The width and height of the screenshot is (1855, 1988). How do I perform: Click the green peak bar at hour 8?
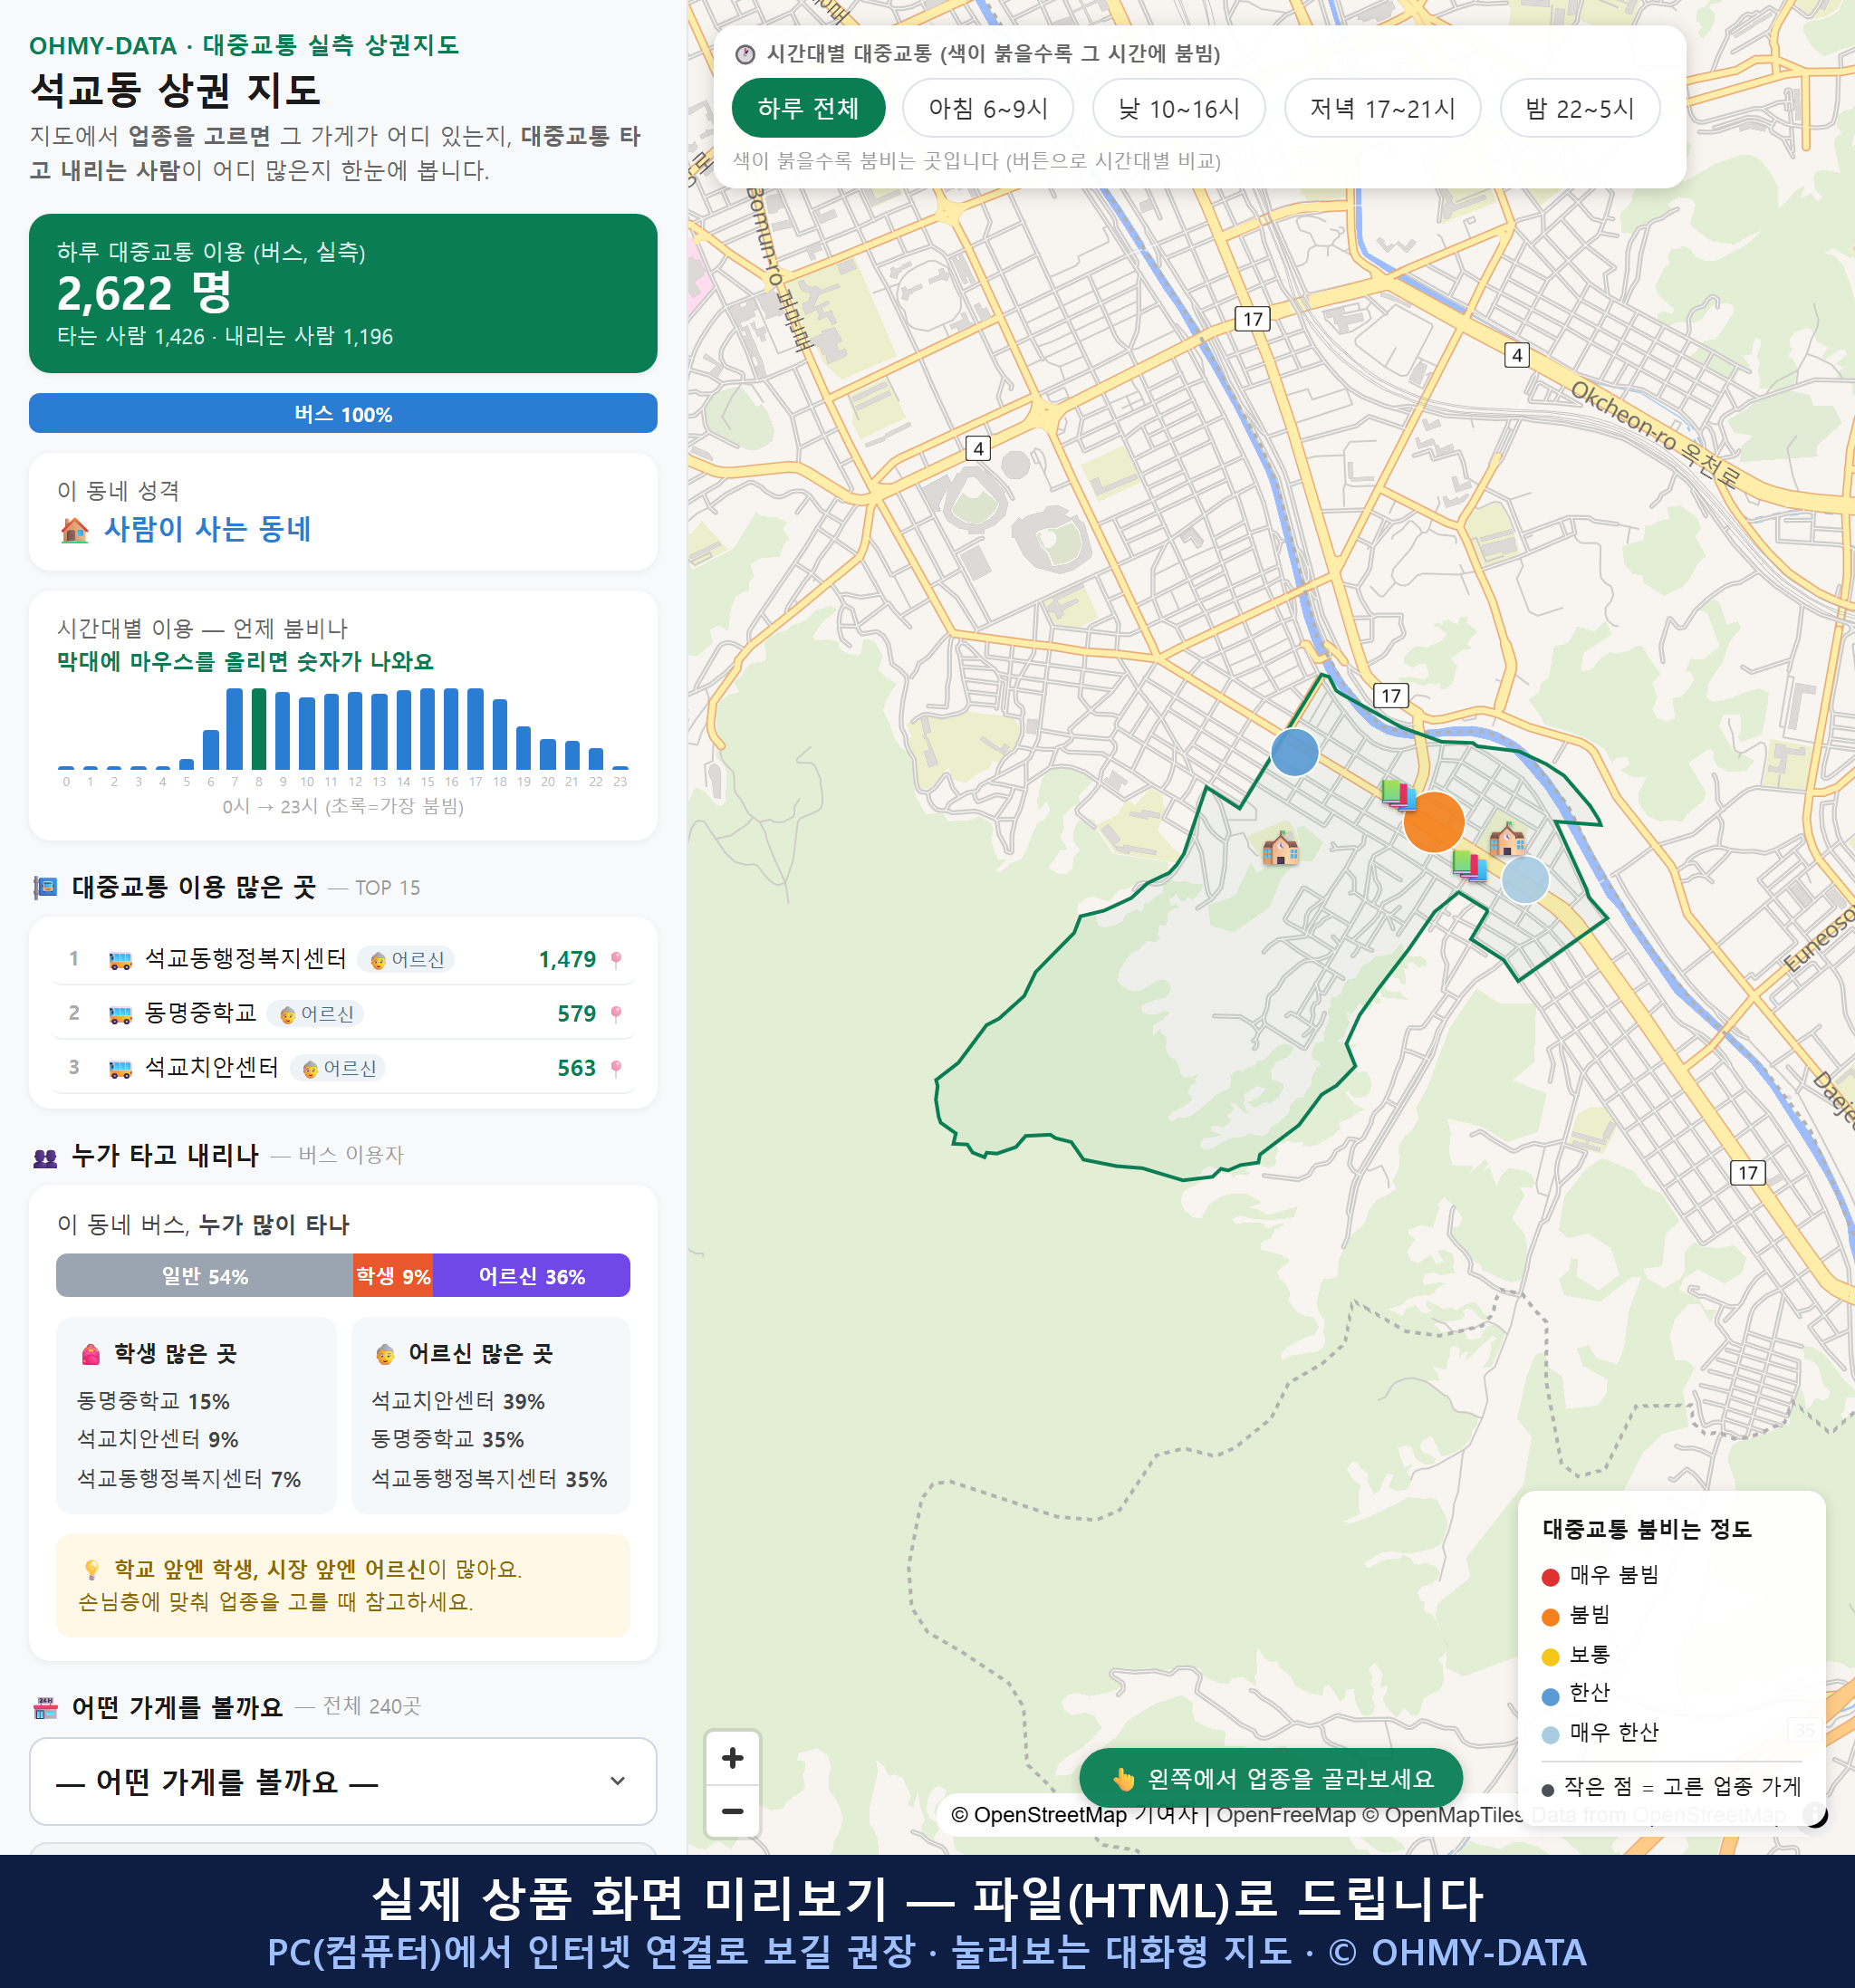point(259,728)
